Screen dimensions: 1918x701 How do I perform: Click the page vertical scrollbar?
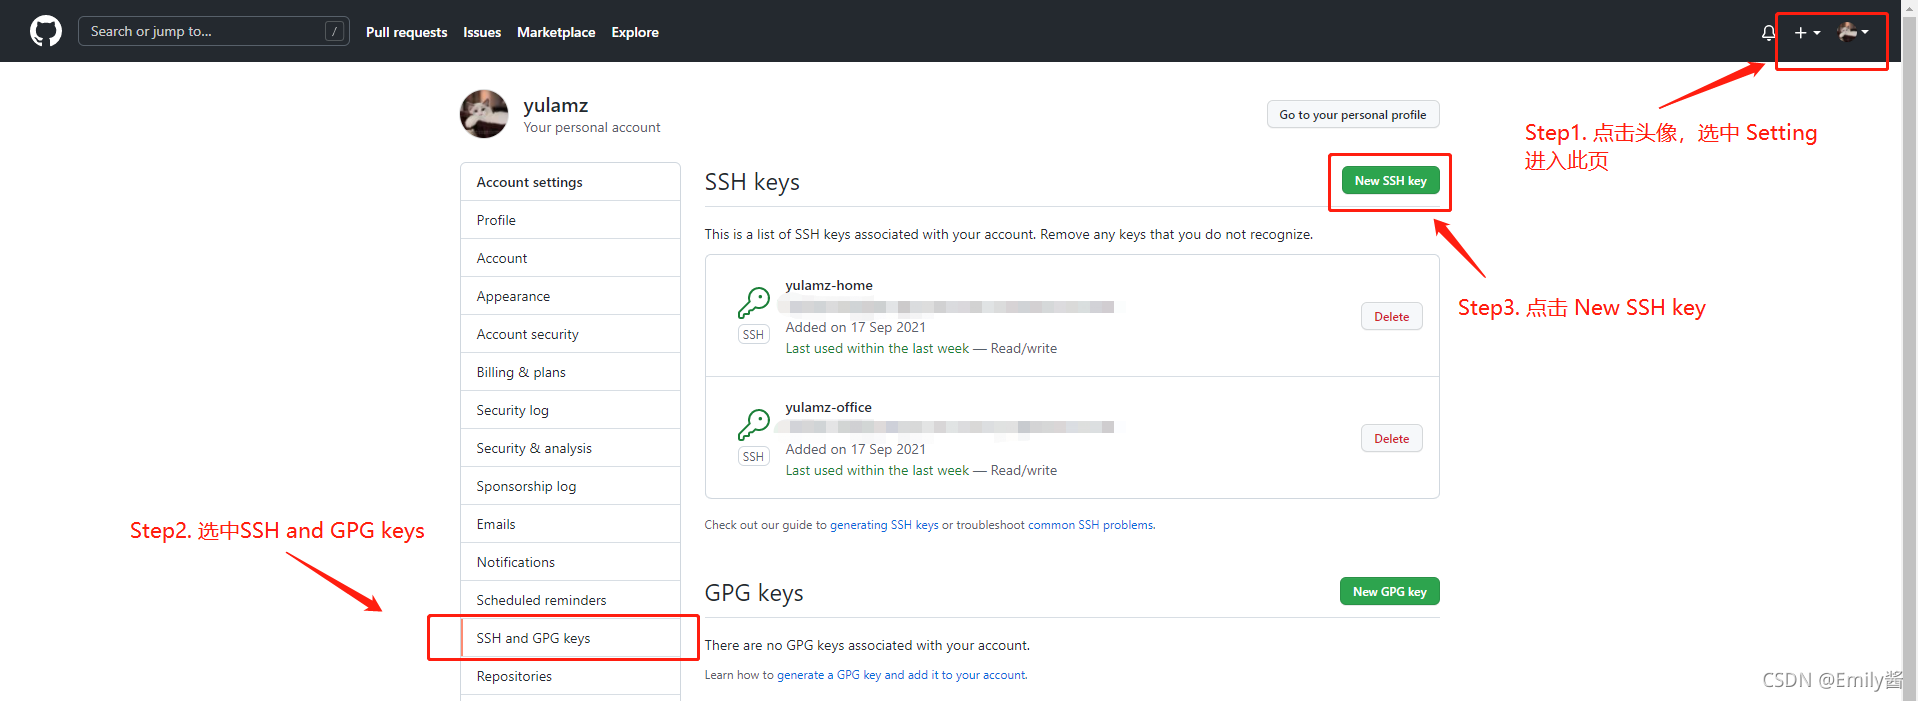click(1909, 350)
